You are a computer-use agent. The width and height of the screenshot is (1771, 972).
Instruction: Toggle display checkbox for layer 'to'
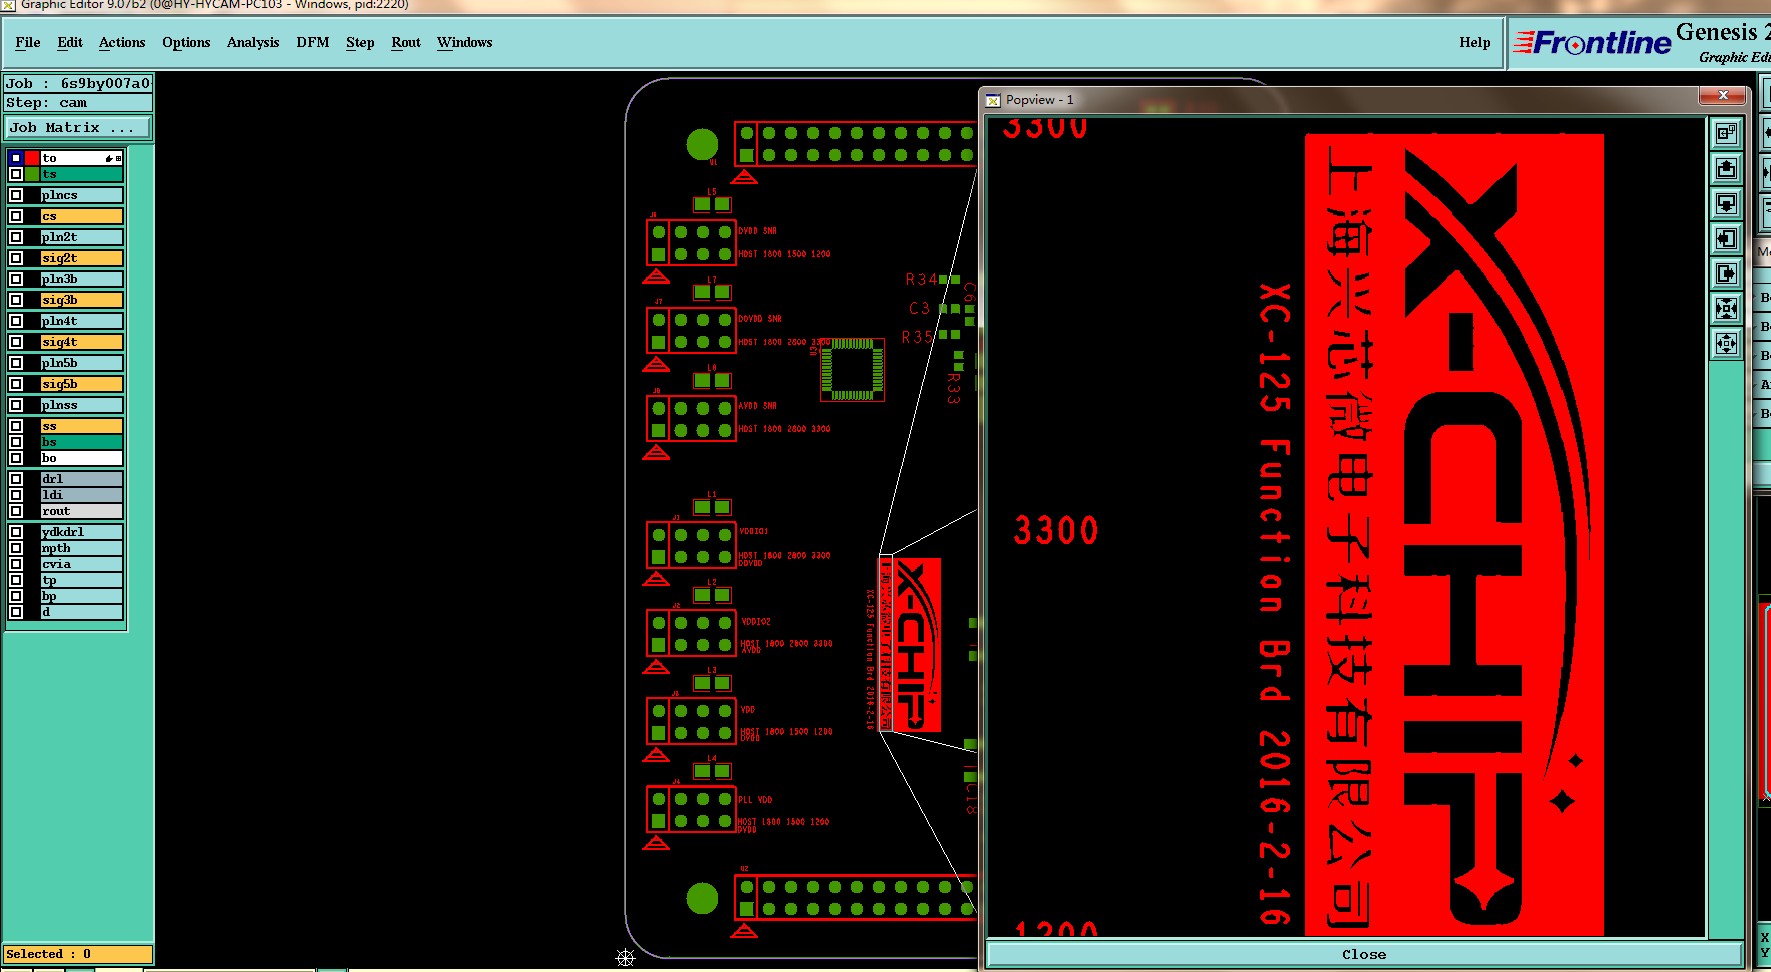pyautogui.click(x=16, y=158)
